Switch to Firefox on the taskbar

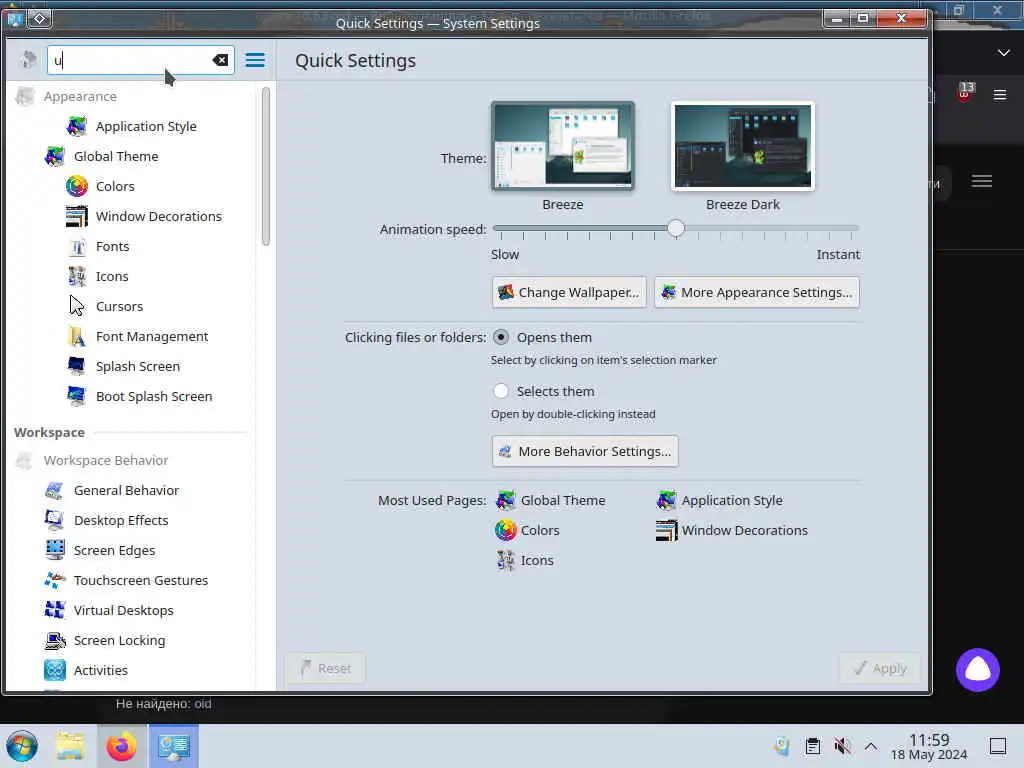click(x=121, y=746)
